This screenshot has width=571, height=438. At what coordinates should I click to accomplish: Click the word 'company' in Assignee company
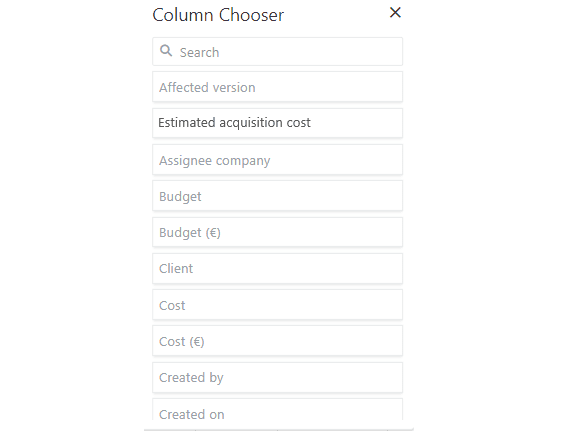coord(243,161)
